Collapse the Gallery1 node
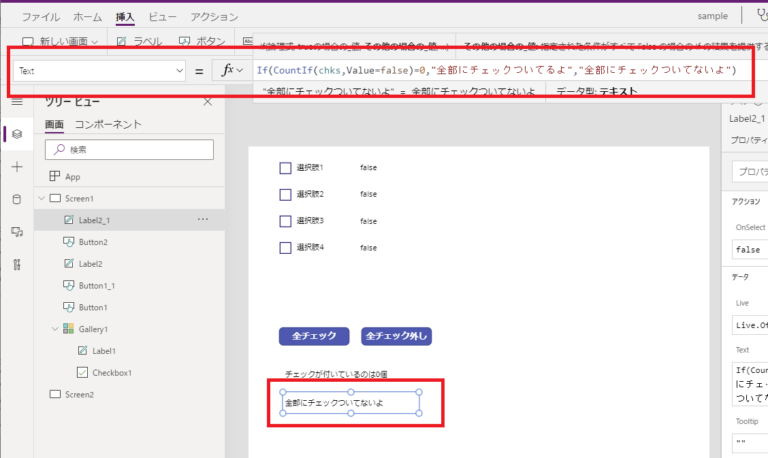 pyautogui.click(x=55, y=329)
